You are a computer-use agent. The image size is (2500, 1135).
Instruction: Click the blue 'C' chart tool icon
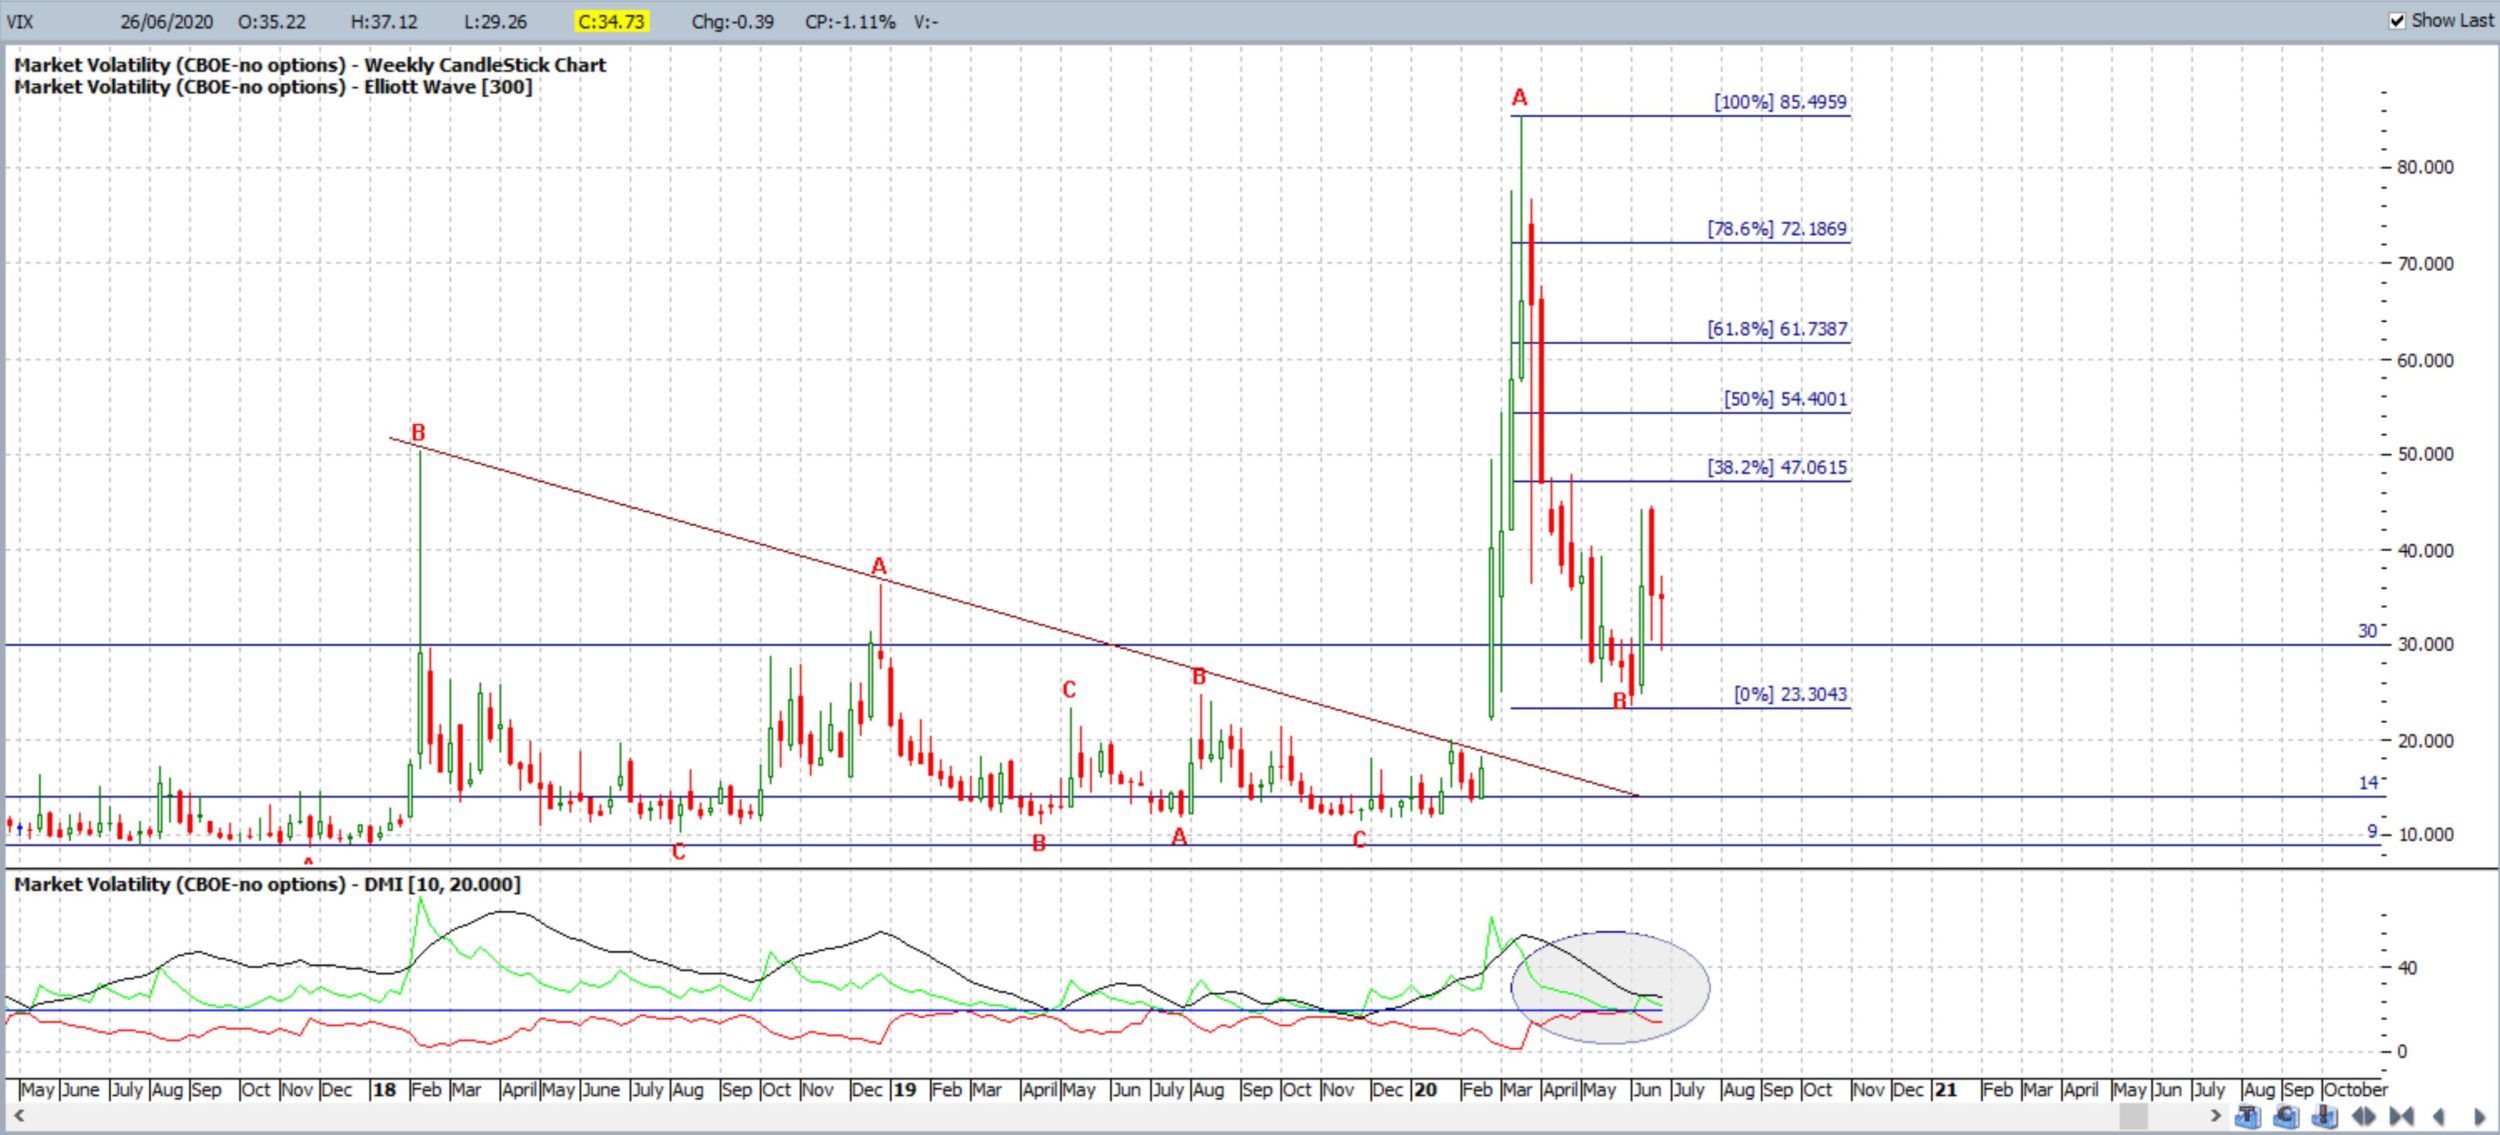tap(2286, 1116)
